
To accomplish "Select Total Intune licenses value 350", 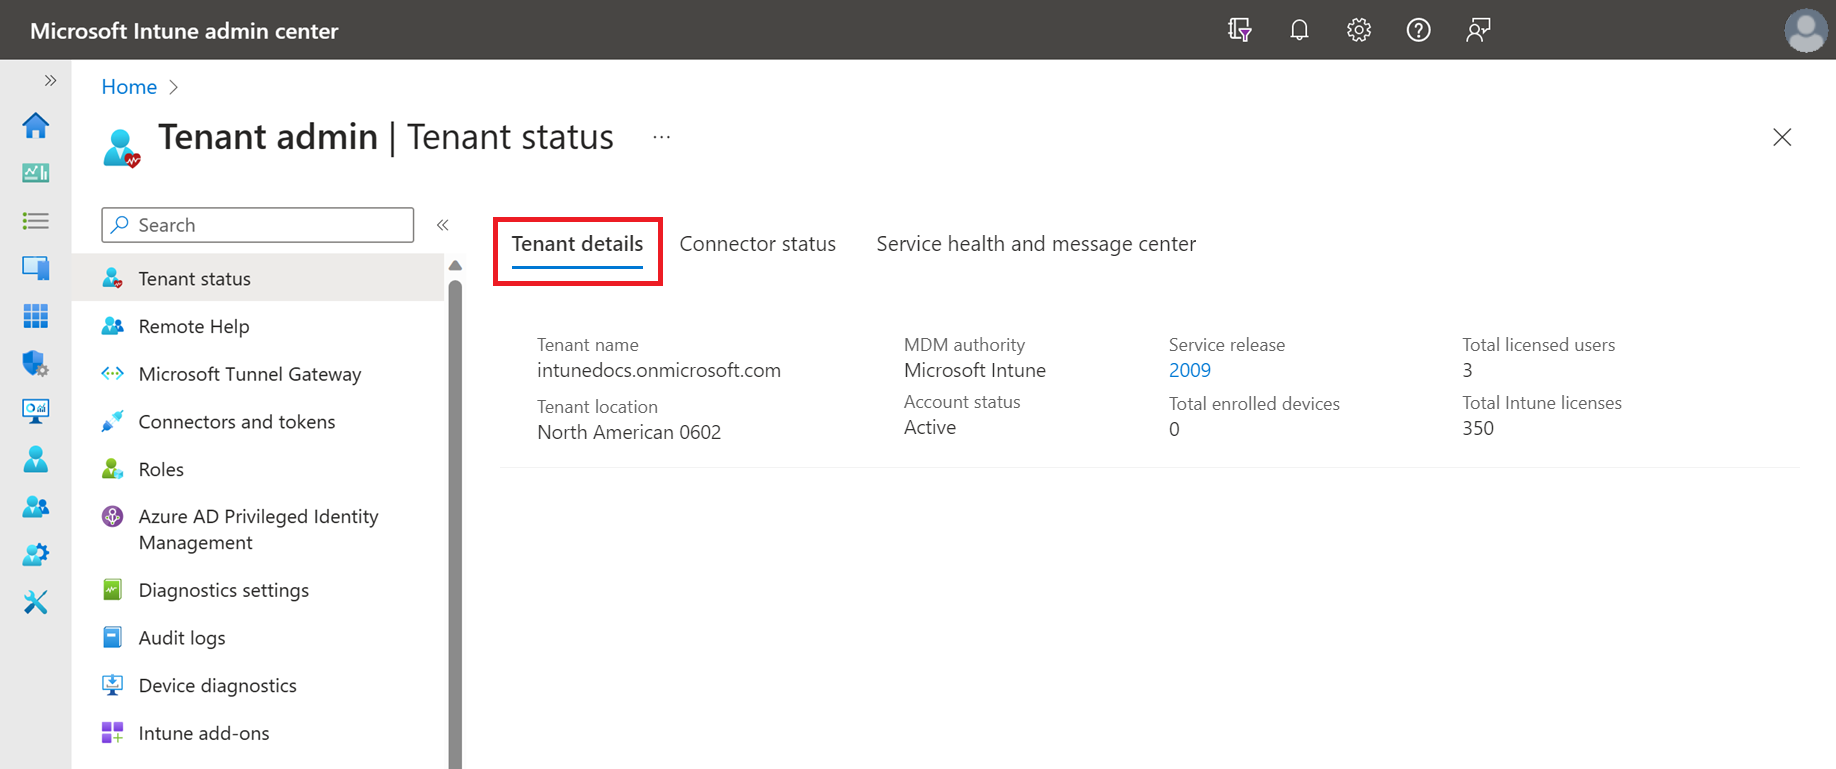I will coord(1478,428).
